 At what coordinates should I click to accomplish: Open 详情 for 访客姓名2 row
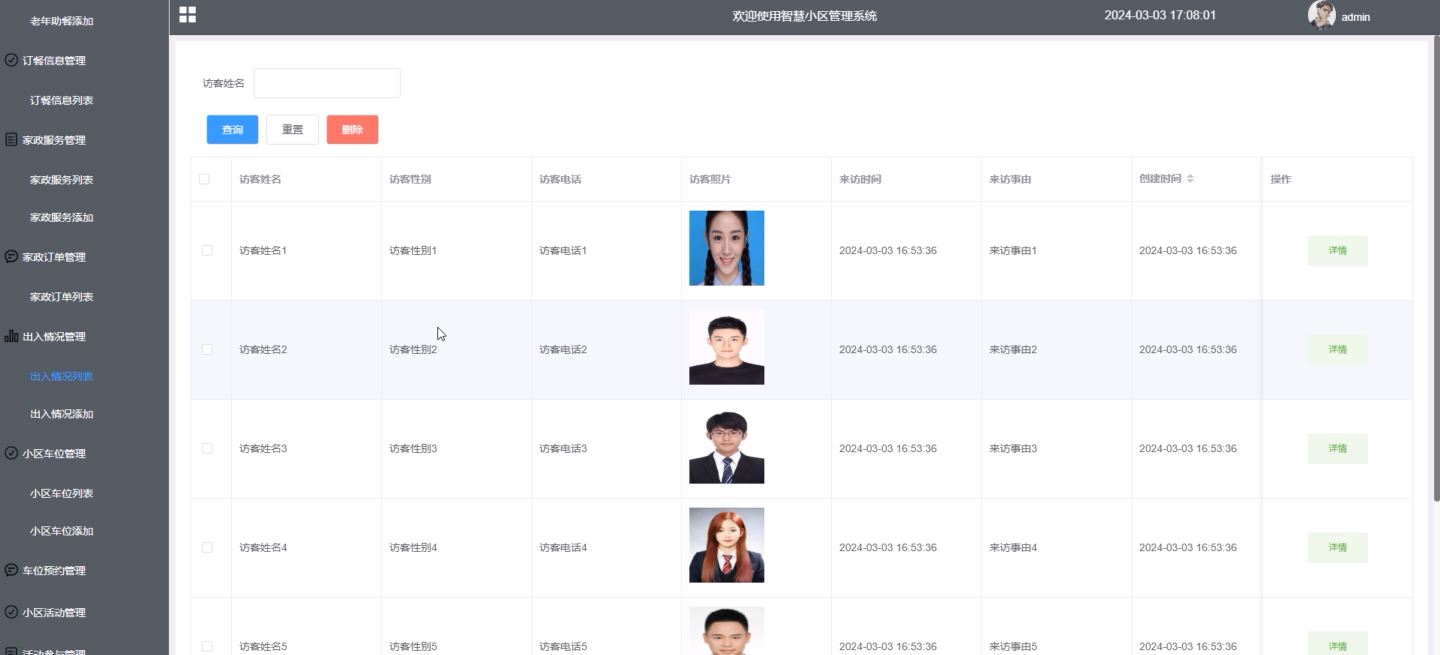pos(1337,350)
